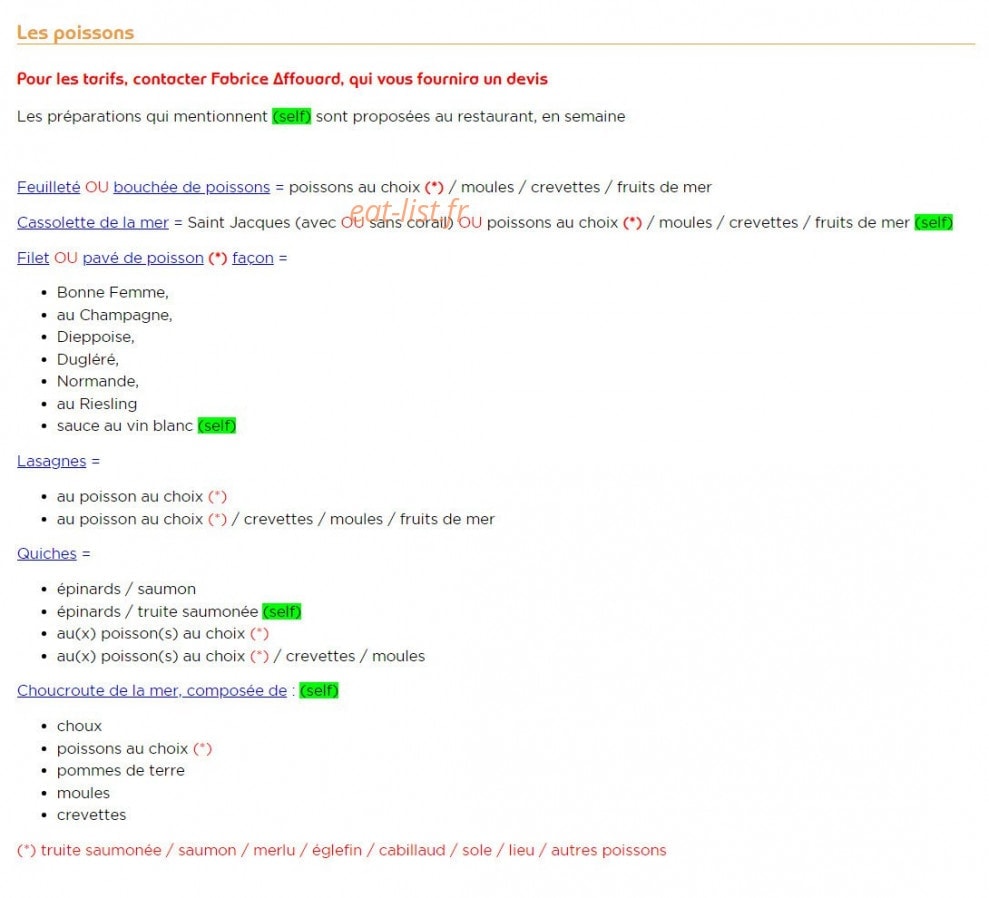
Task: Click the choux list item
Action: [79, 726]
